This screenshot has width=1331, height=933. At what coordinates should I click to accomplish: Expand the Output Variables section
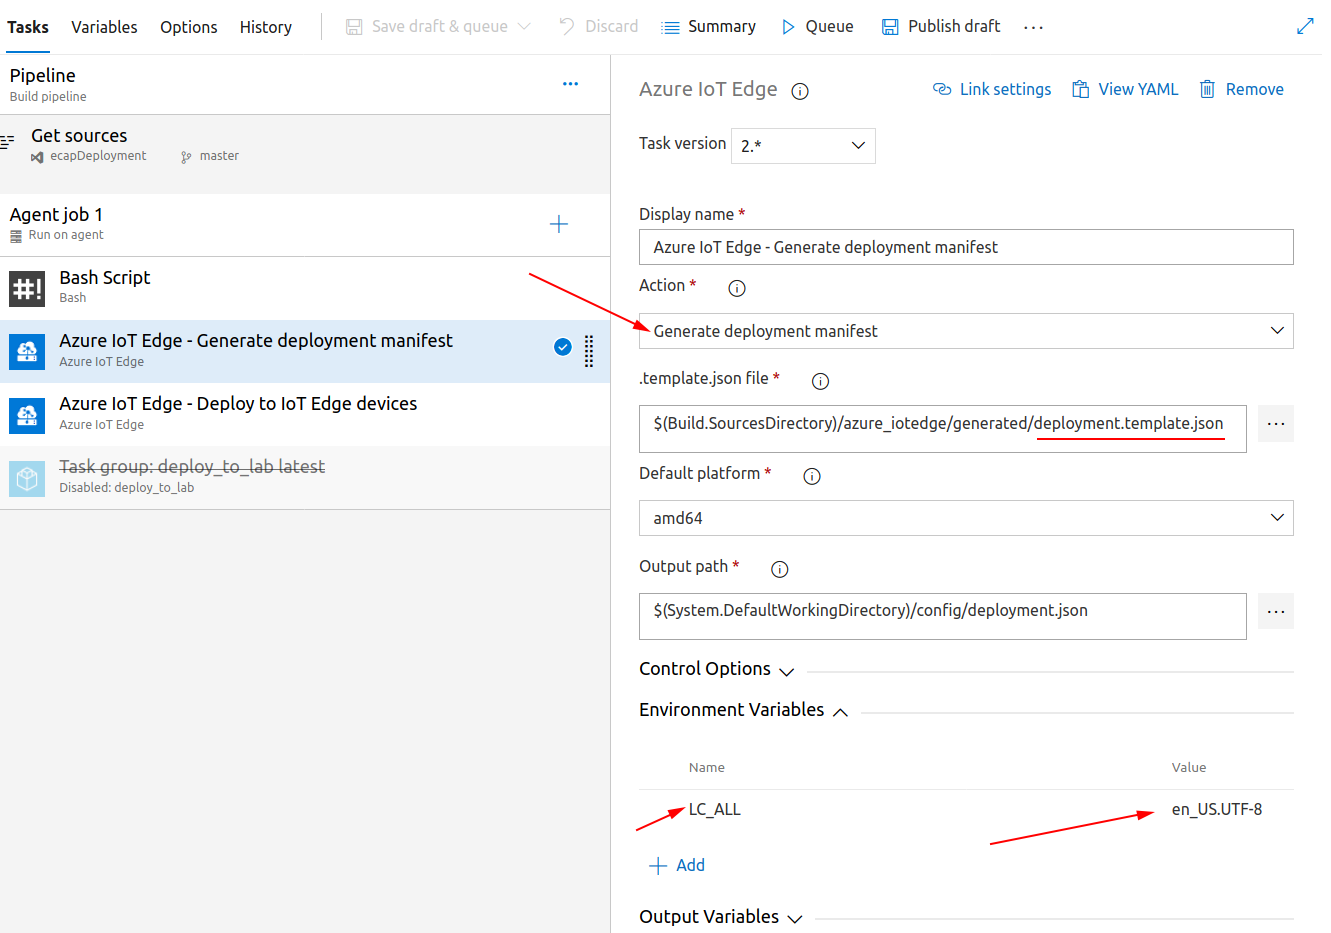(x=720, y=917)
